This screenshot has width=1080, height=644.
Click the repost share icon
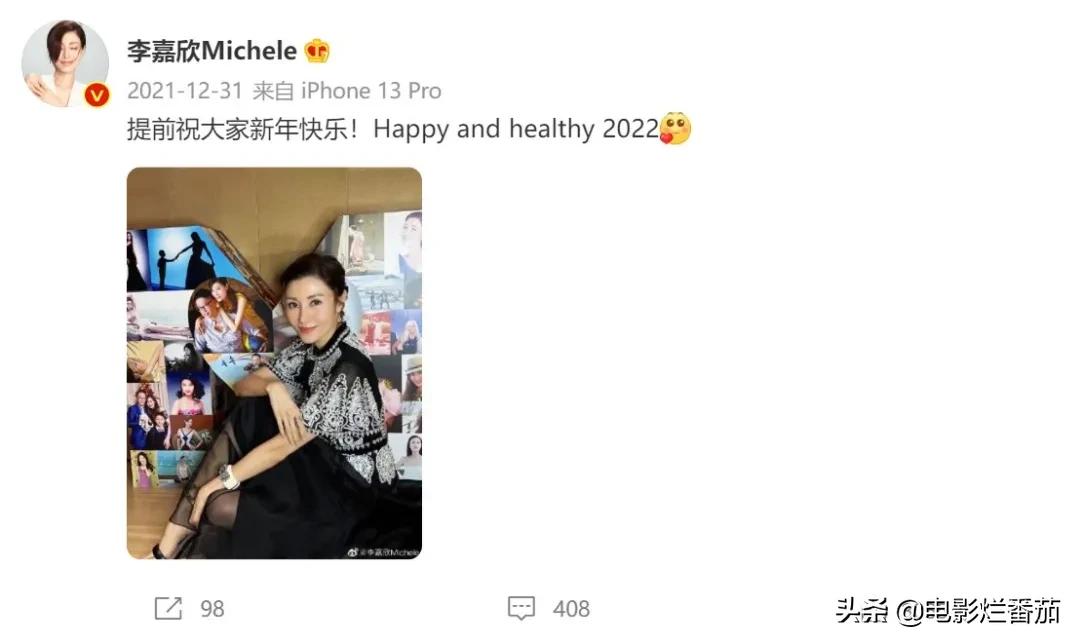coord(168,608)
